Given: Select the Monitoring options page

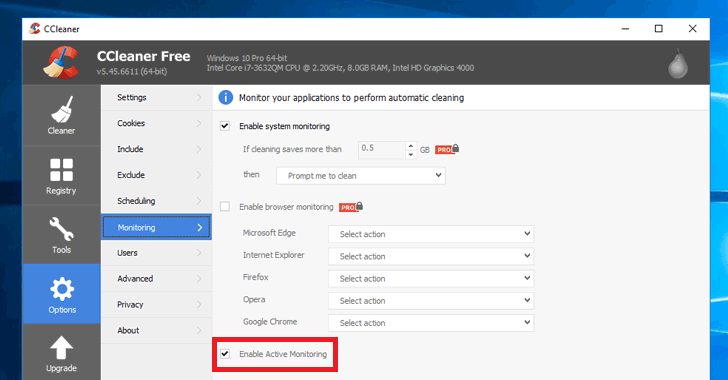Looking at the screenshot, I should pos(156,227).
